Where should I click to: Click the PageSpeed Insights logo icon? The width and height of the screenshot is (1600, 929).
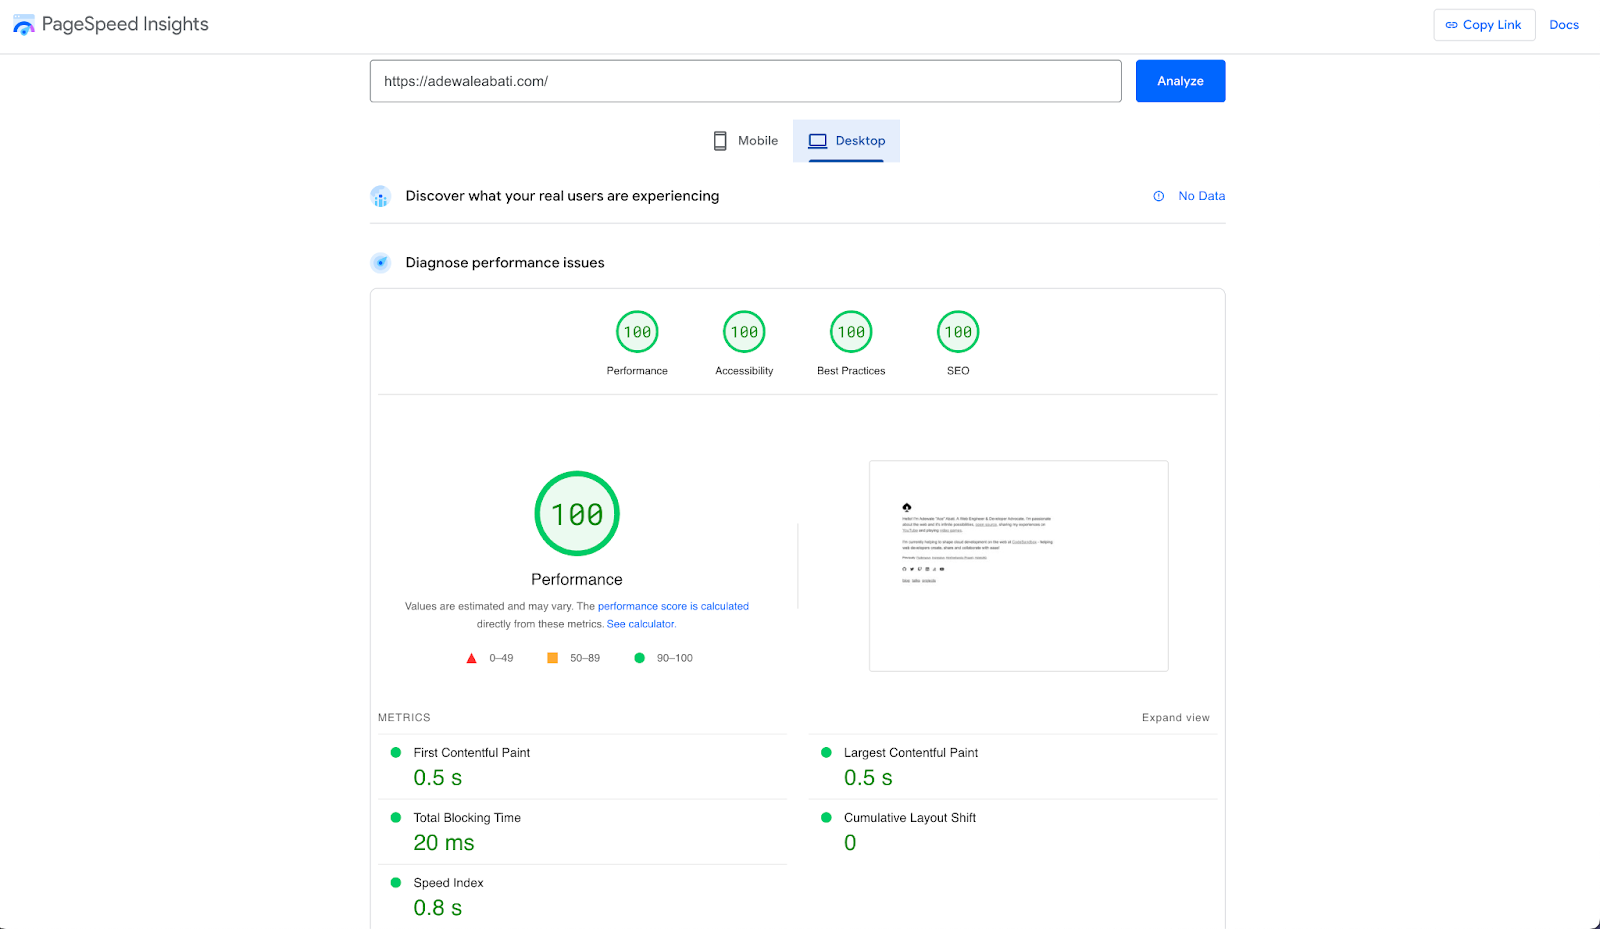click(x=24, y=25)
